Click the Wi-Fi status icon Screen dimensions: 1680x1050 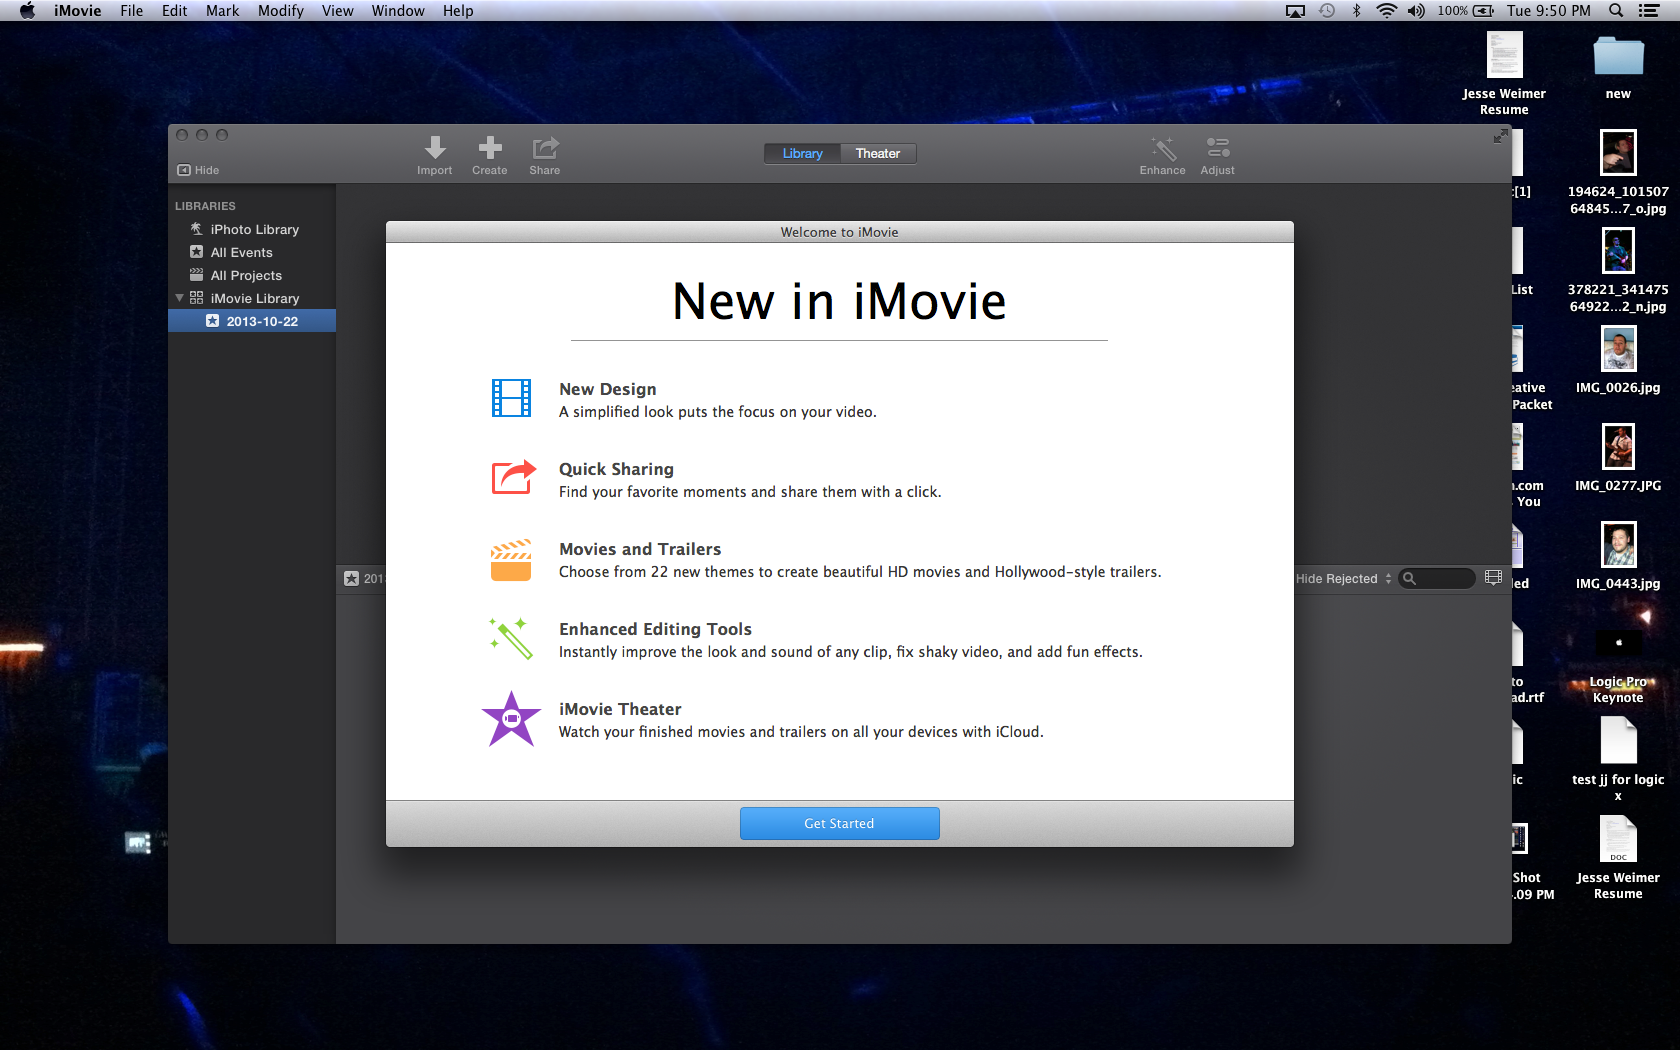(1386, 11)
